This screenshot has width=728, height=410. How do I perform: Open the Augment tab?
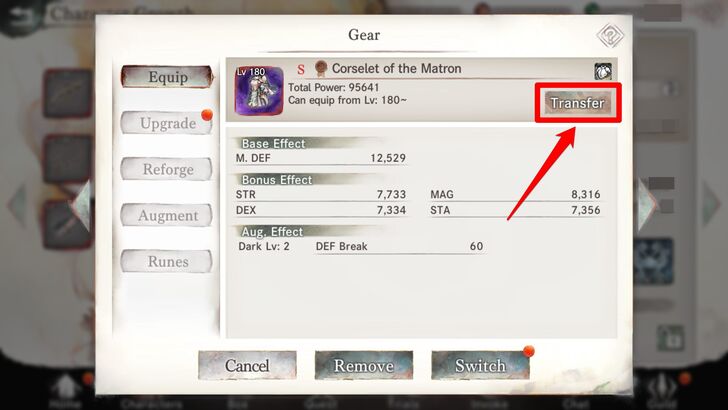coord(167,215)
